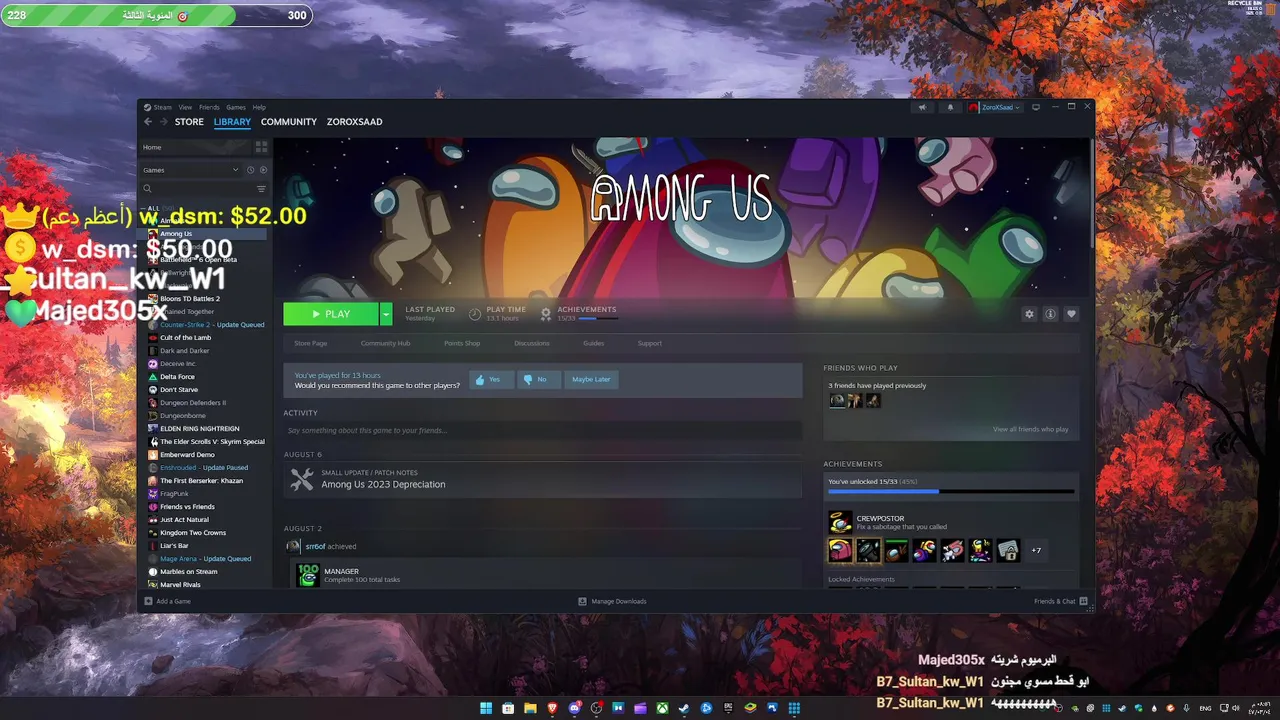Click Manage Downloads at the bottom

[613, 601]
